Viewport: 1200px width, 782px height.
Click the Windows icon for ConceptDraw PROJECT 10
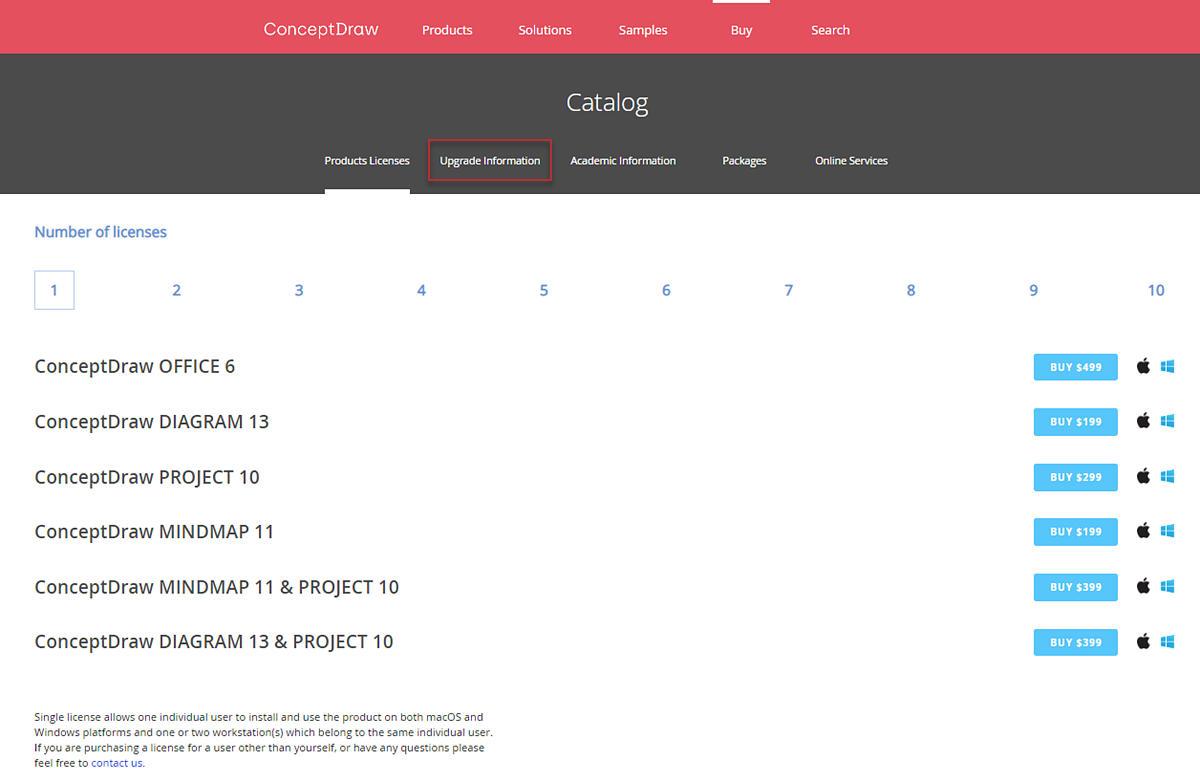click(x=1167, y=477)
